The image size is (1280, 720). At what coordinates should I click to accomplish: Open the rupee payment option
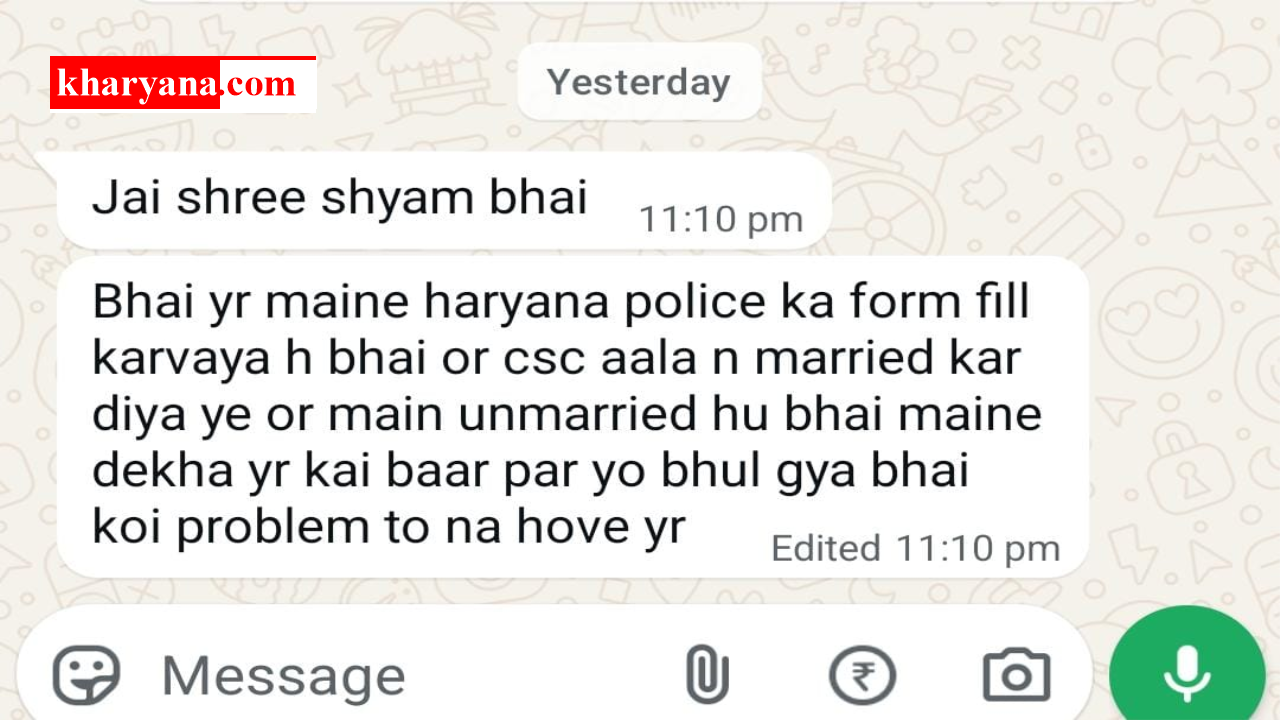[862, 676]
